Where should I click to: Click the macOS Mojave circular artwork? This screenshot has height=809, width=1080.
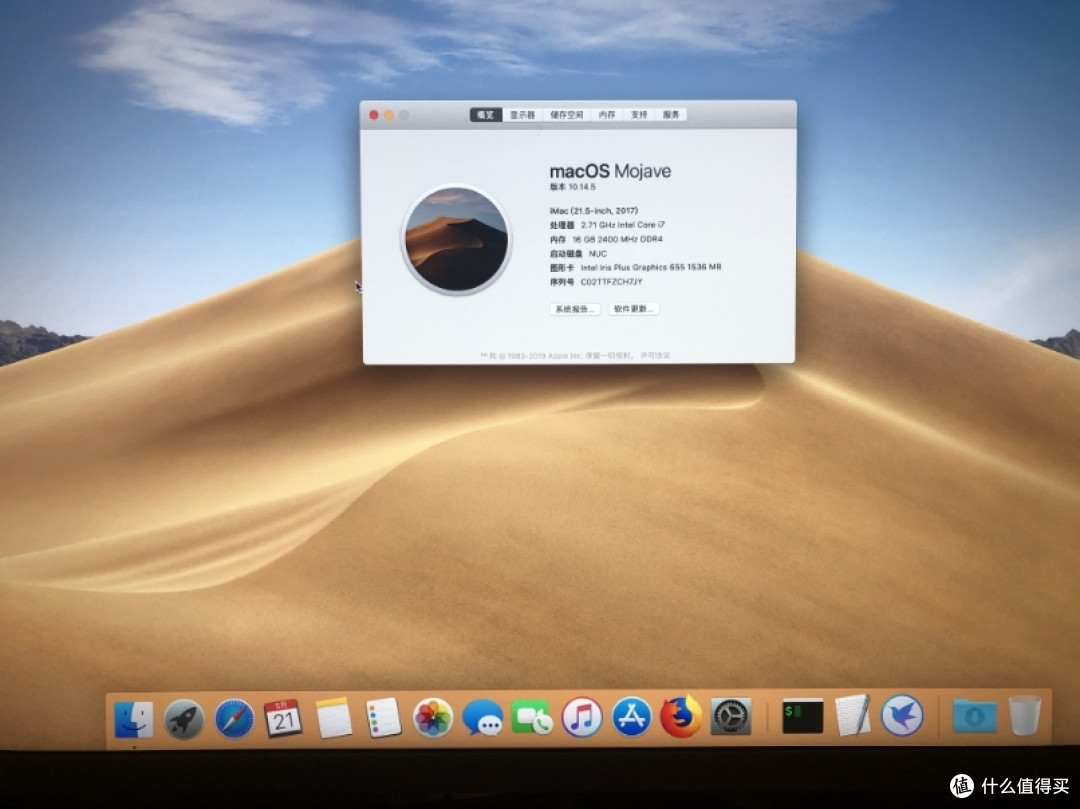click(457, 240)
